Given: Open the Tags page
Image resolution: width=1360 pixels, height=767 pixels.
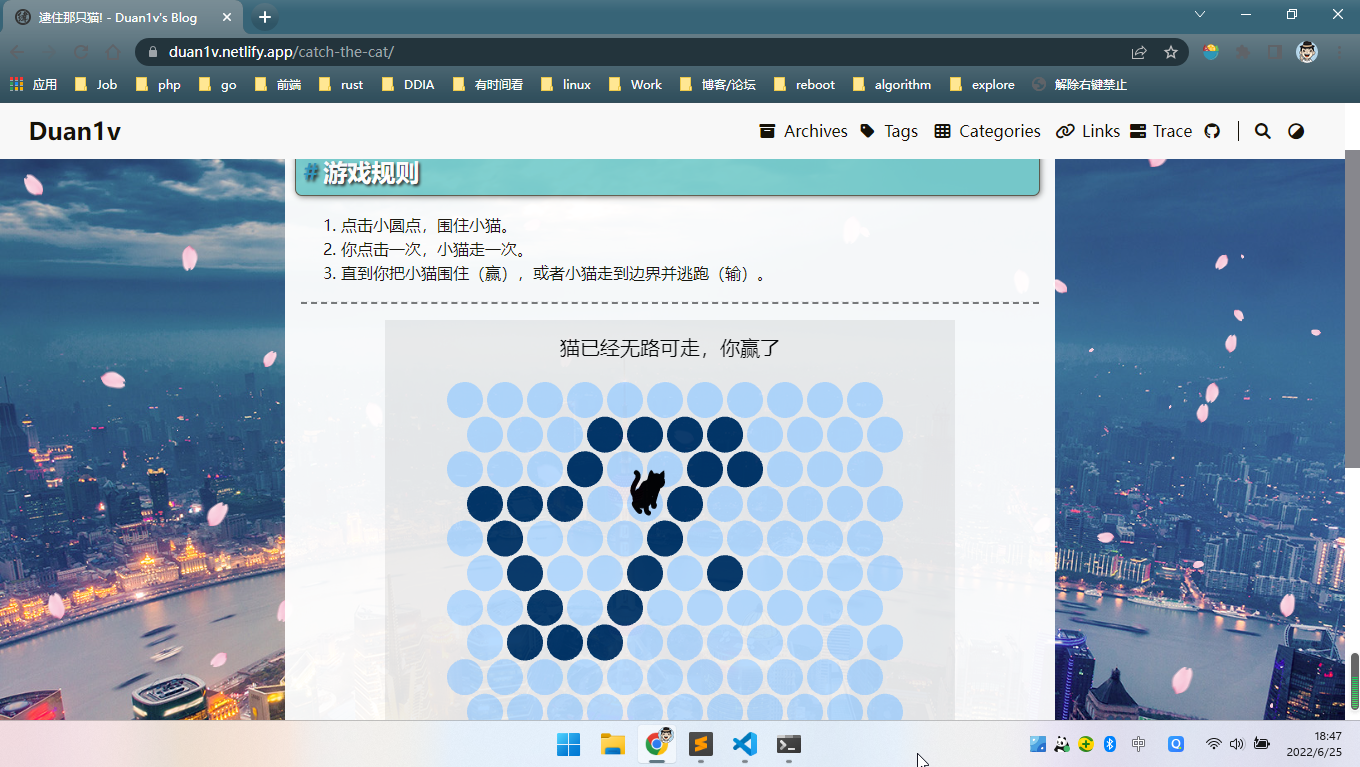Looking at the screenshot, I should 889,131.
